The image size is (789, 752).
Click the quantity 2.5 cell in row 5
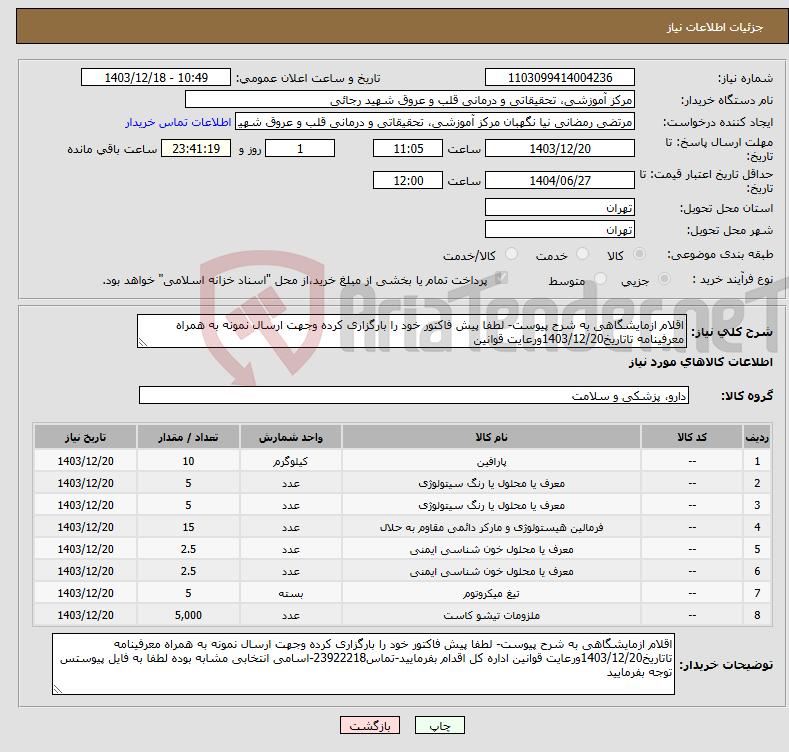tap(188, 549)
